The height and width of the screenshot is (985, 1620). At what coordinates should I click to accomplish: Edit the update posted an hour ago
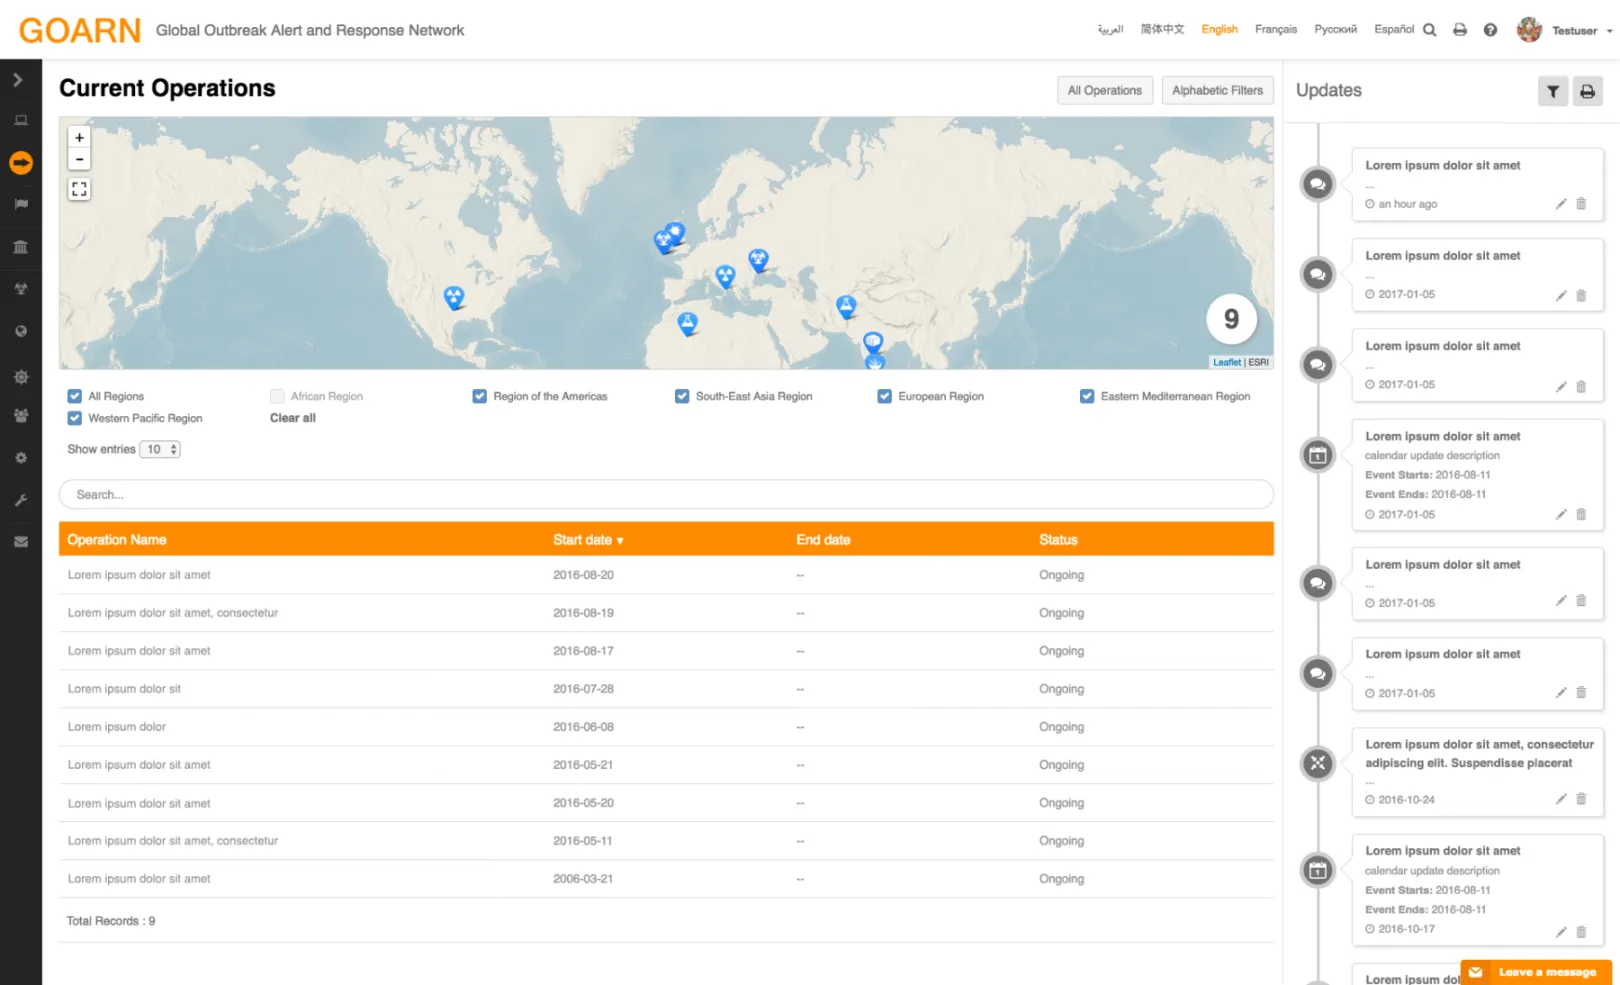[1561, 204]
